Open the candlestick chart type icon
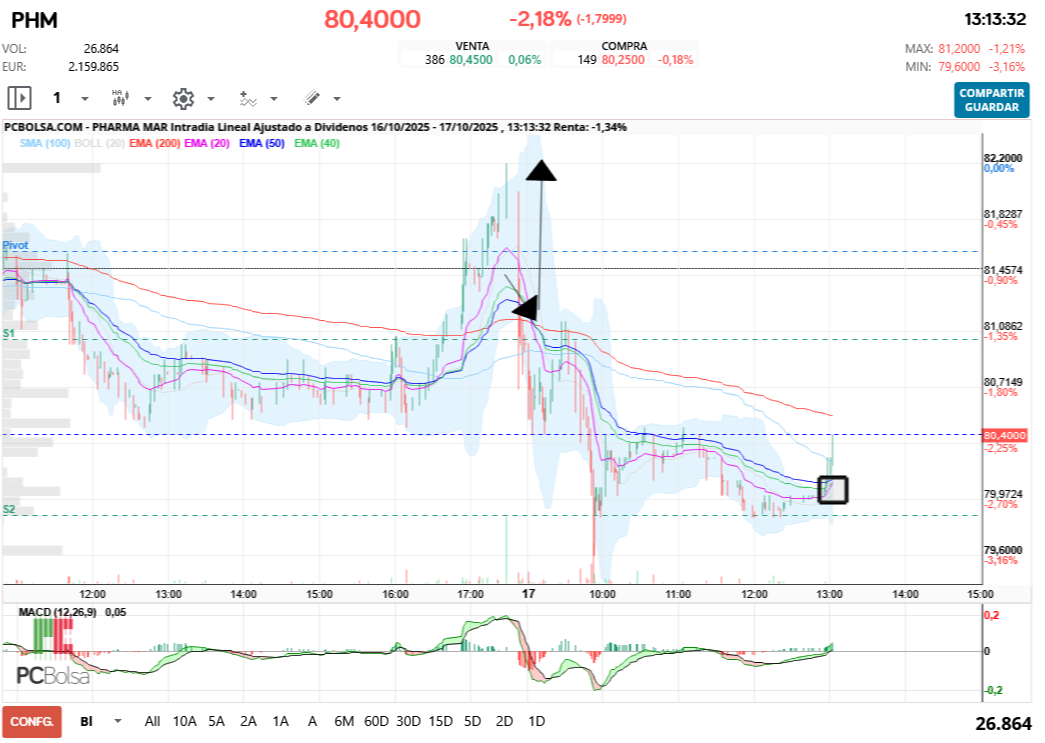 point(120,99)
